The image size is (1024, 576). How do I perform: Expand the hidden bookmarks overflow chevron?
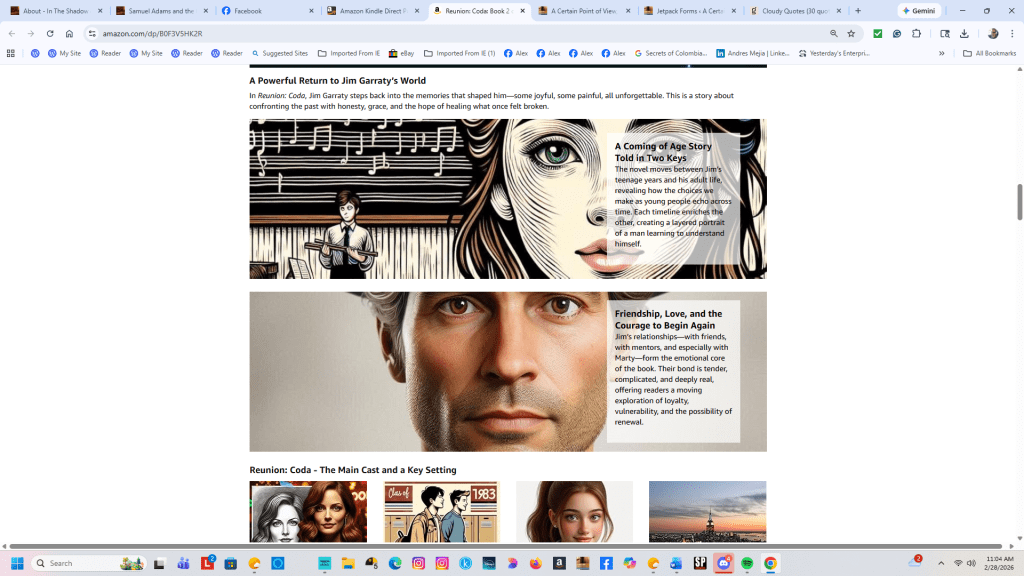(941, 53)
